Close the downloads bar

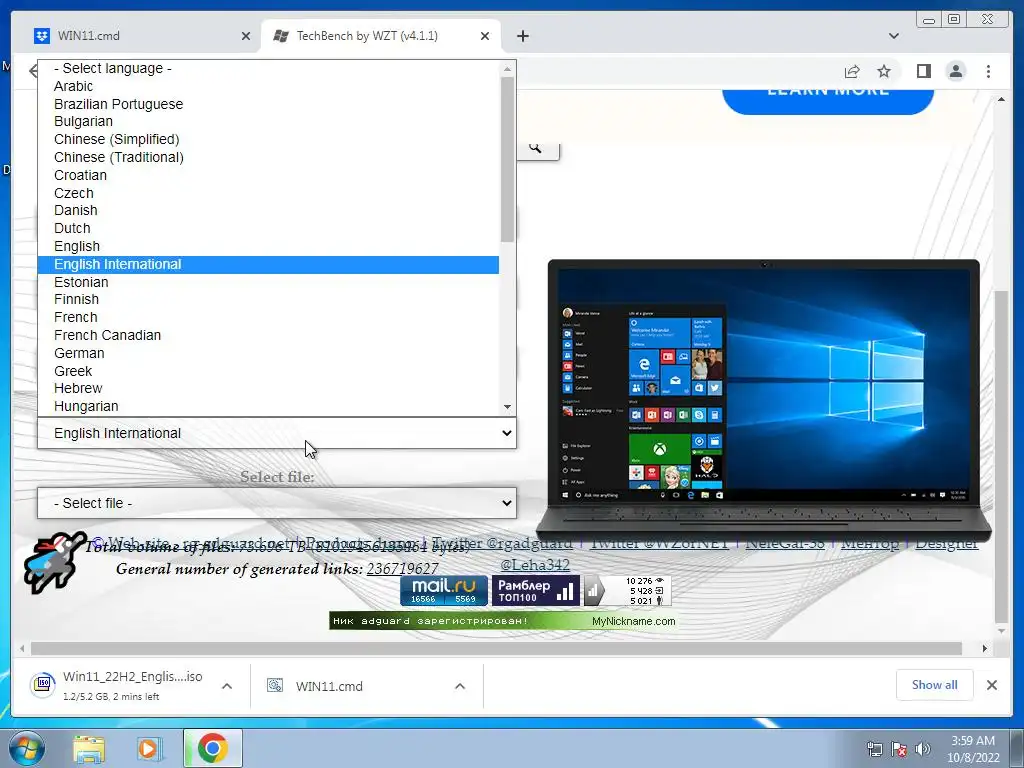coord(991,685)
